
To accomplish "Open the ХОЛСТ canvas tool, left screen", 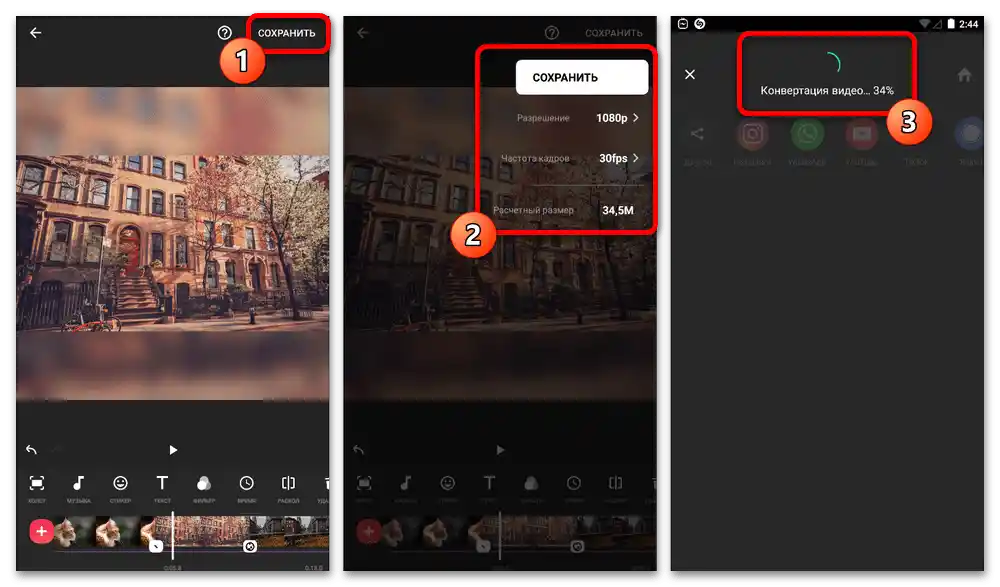I will point(37,489).
